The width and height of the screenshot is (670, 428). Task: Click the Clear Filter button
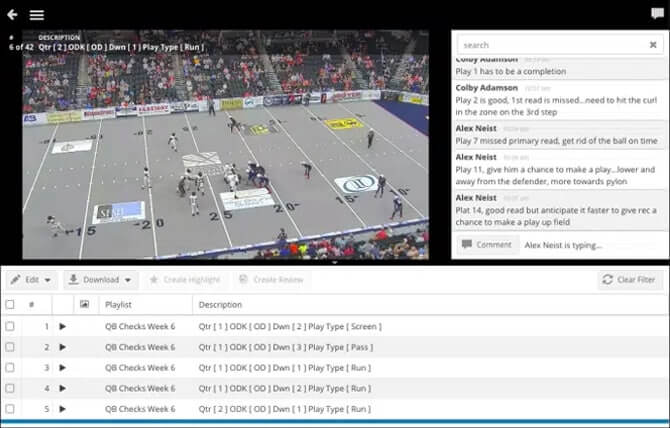pos(630,280)
